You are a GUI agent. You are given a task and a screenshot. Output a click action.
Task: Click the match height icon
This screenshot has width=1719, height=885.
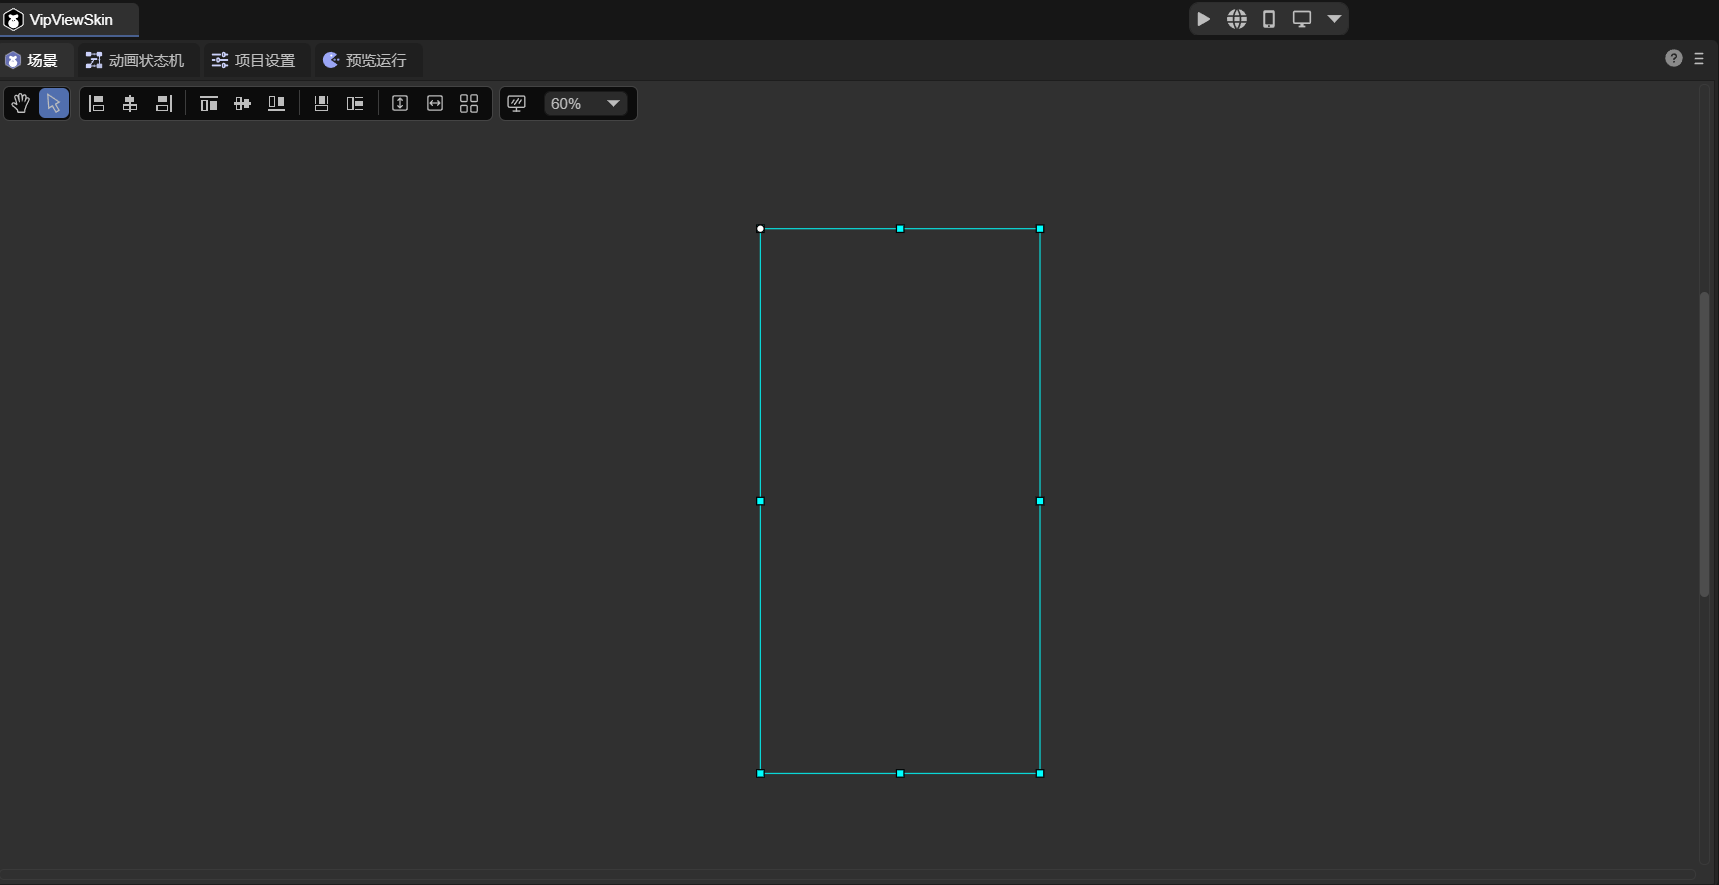pos(400,104)
